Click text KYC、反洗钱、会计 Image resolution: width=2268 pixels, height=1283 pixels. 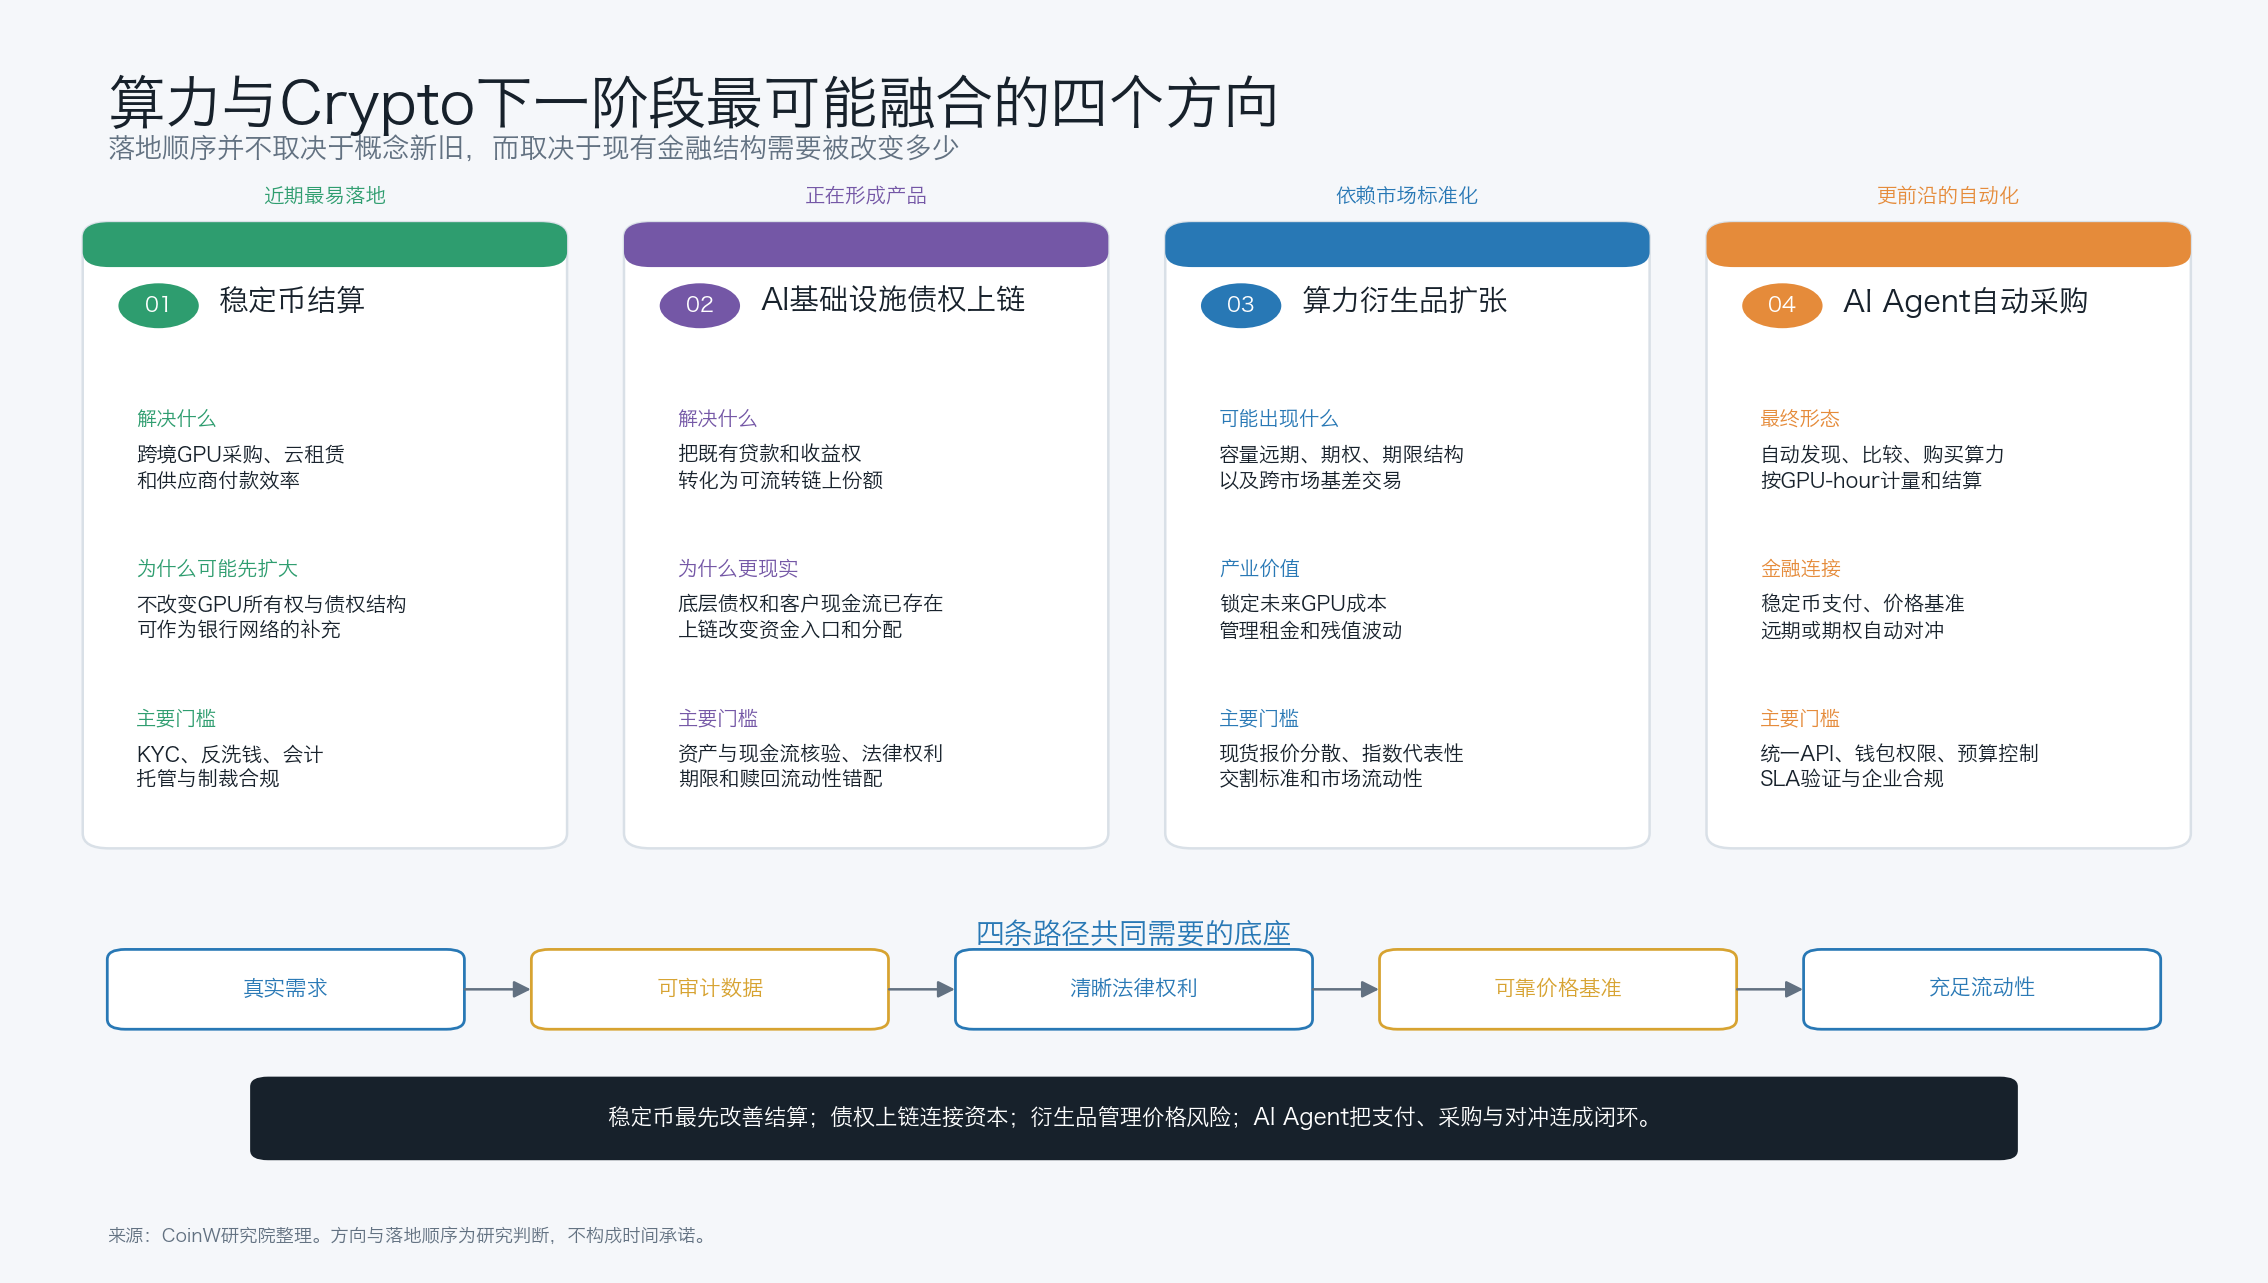(x=230, y=754)
